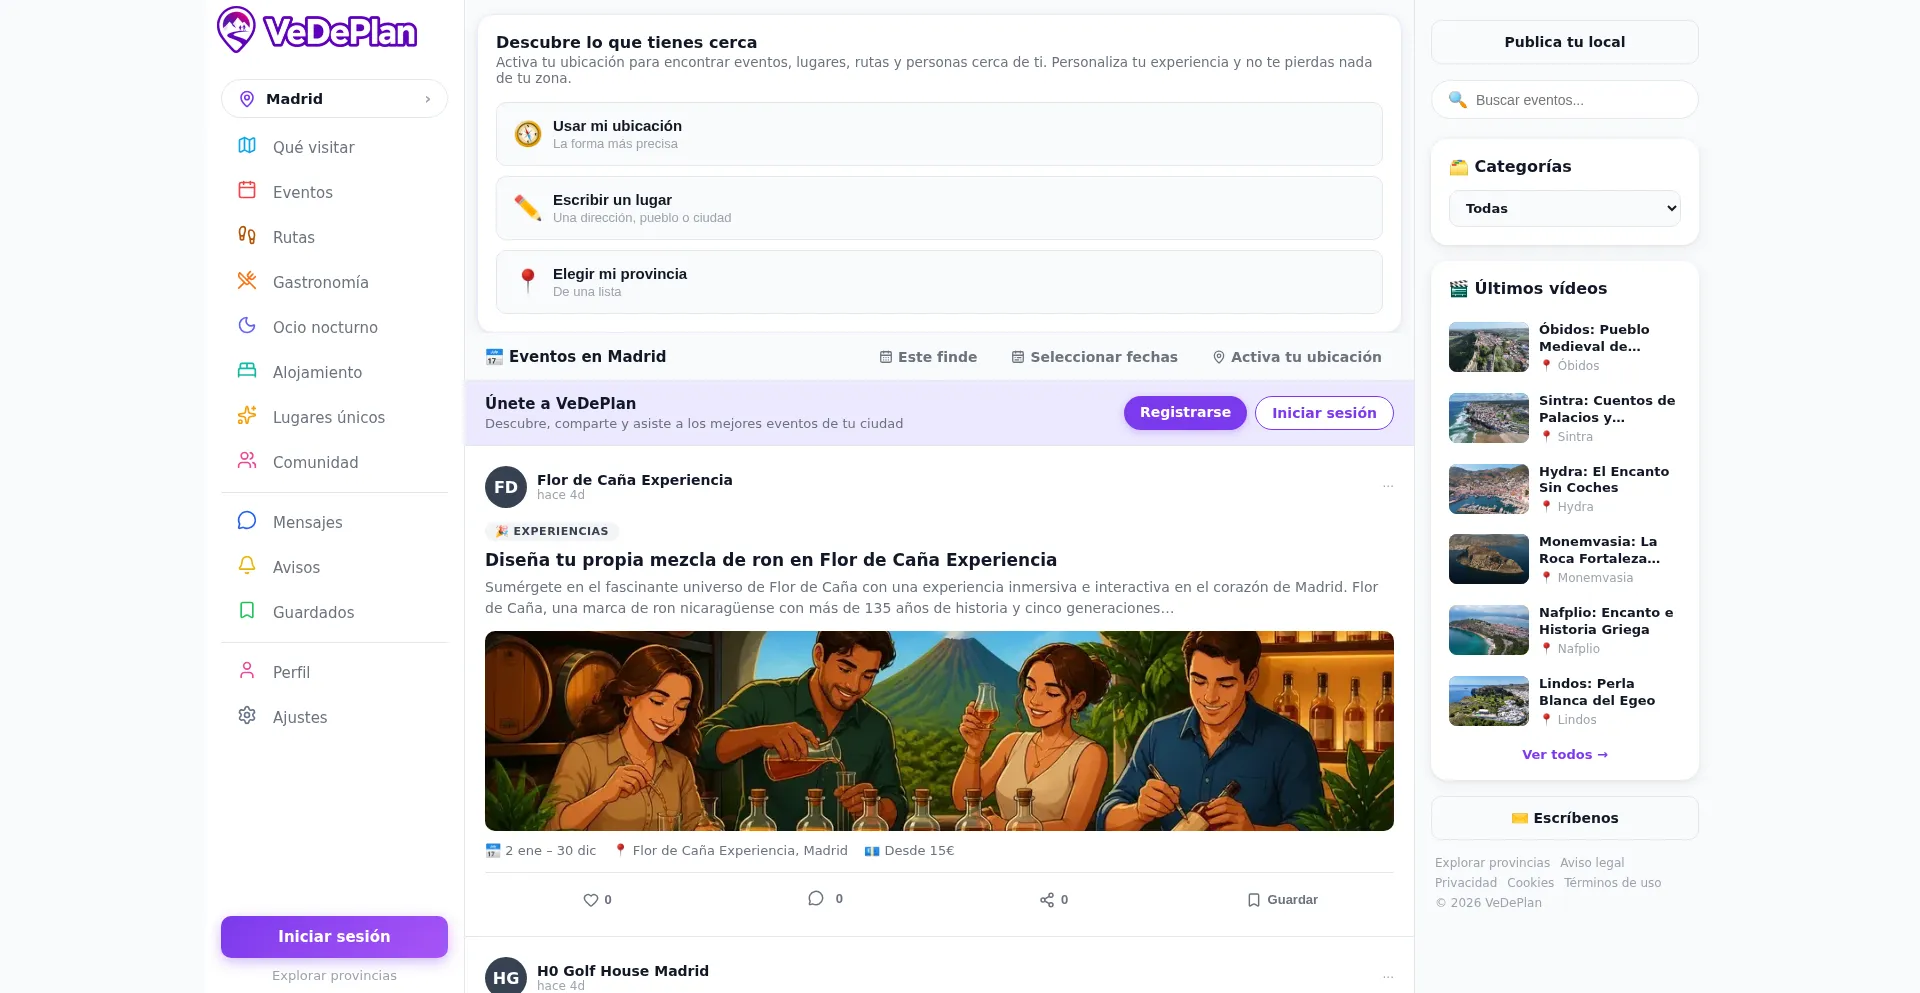Open the Comunidad people icon

point(247,460)
